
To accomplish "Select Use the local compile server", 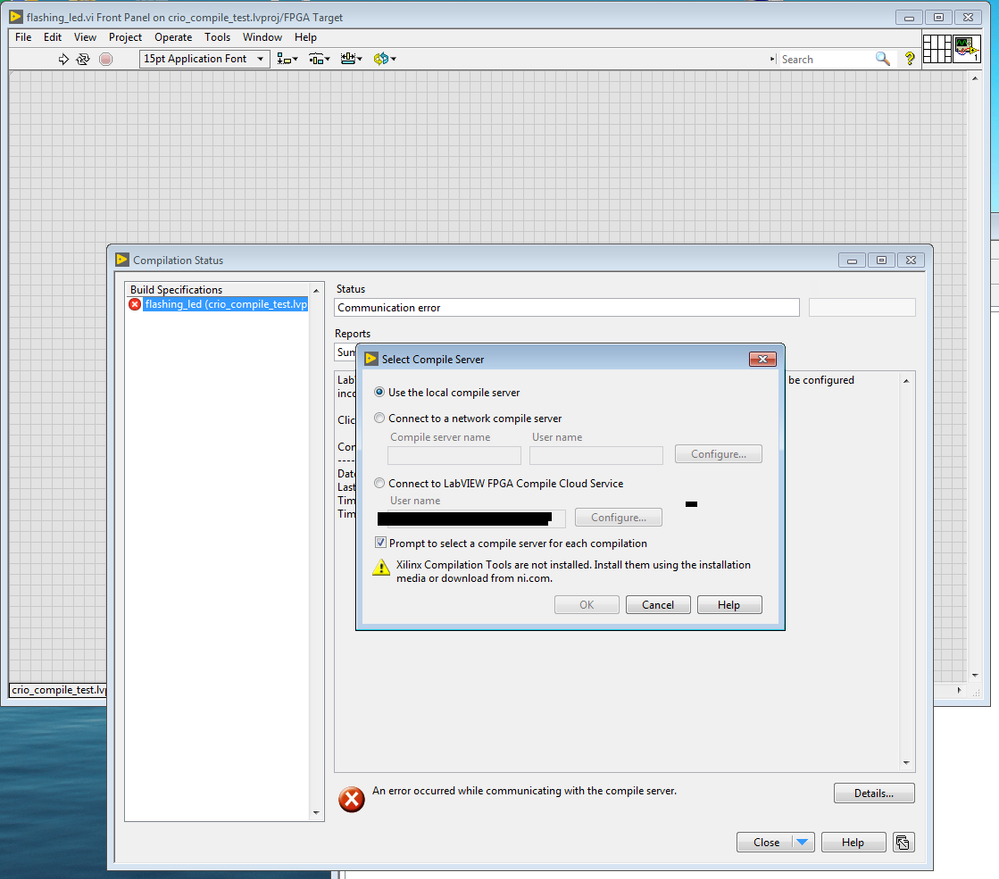I will [x=380, y=392].
